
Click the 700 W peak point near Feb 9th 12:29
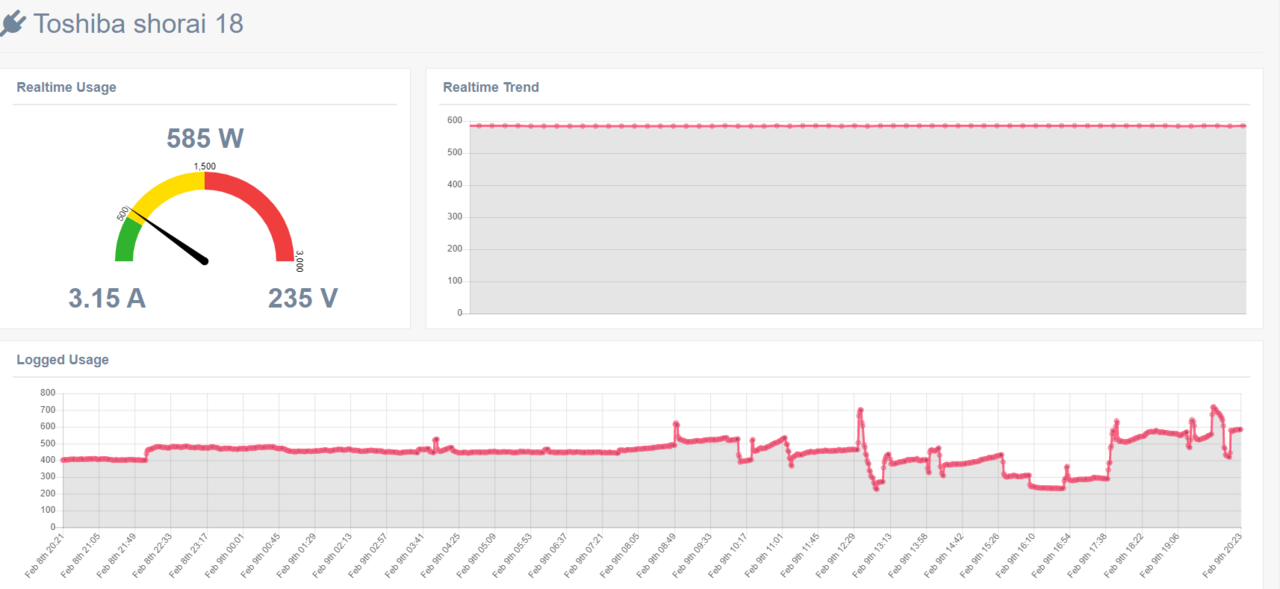[860, 410]
